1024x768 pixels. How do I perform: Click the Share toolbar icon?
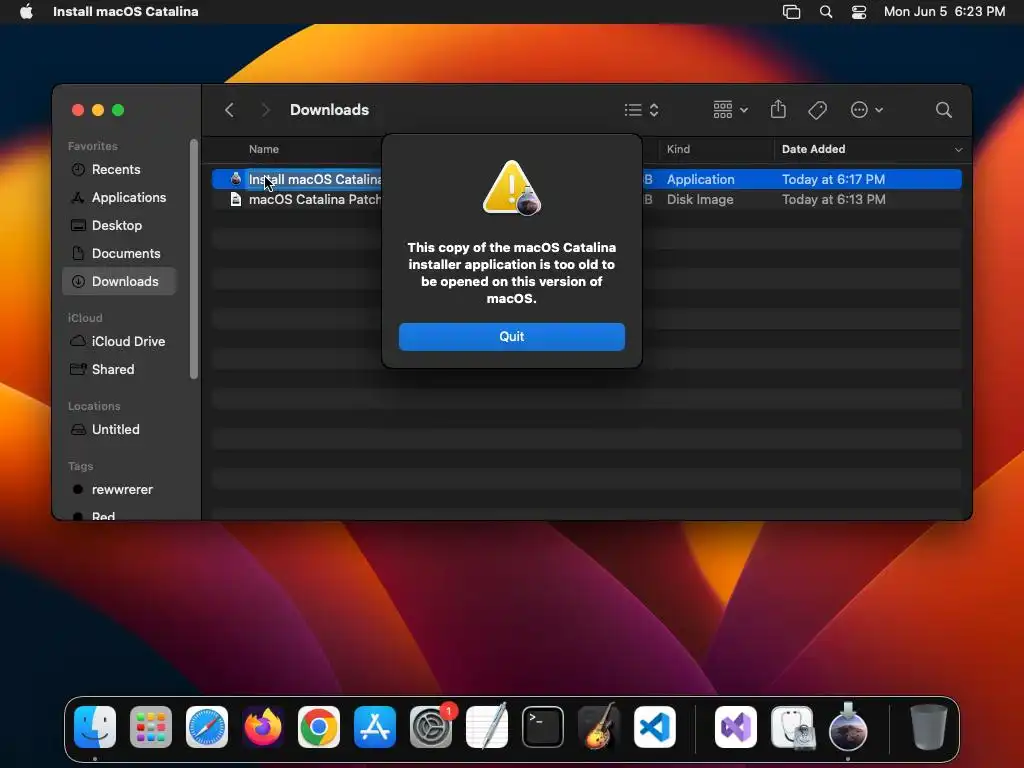click(778, 109)
